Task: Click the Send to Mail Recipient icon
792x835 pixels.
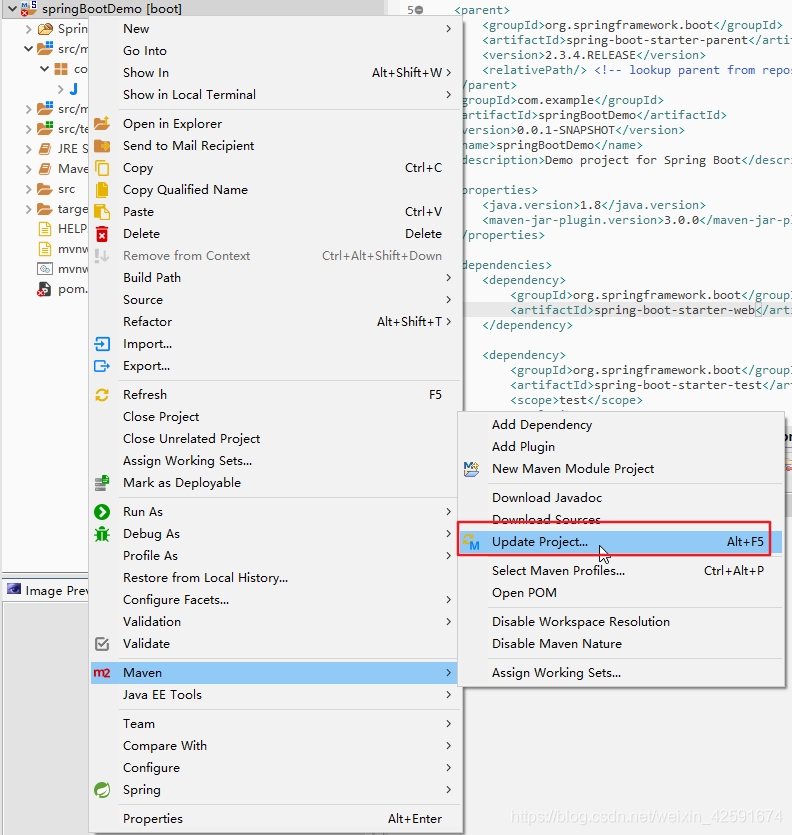Action: click(102, 145)
